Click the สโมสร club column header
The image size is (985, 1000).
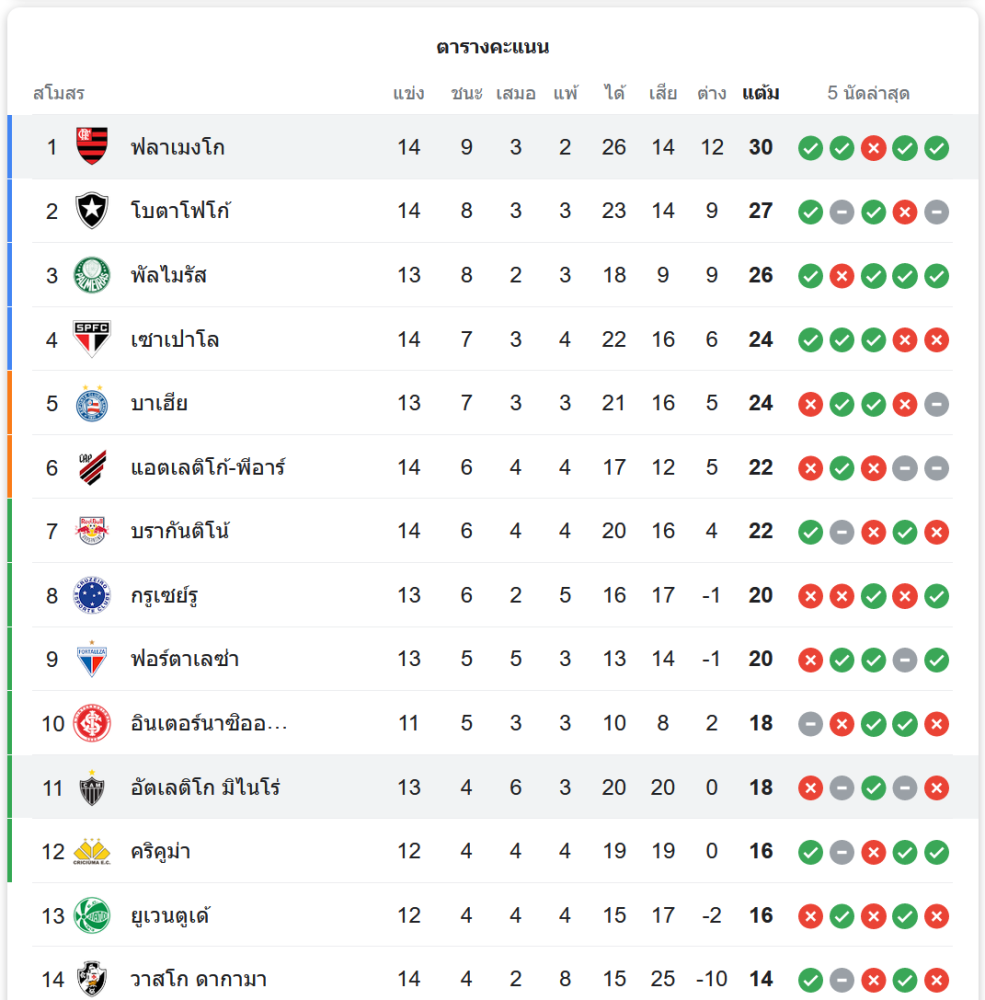tap(58, 94)
